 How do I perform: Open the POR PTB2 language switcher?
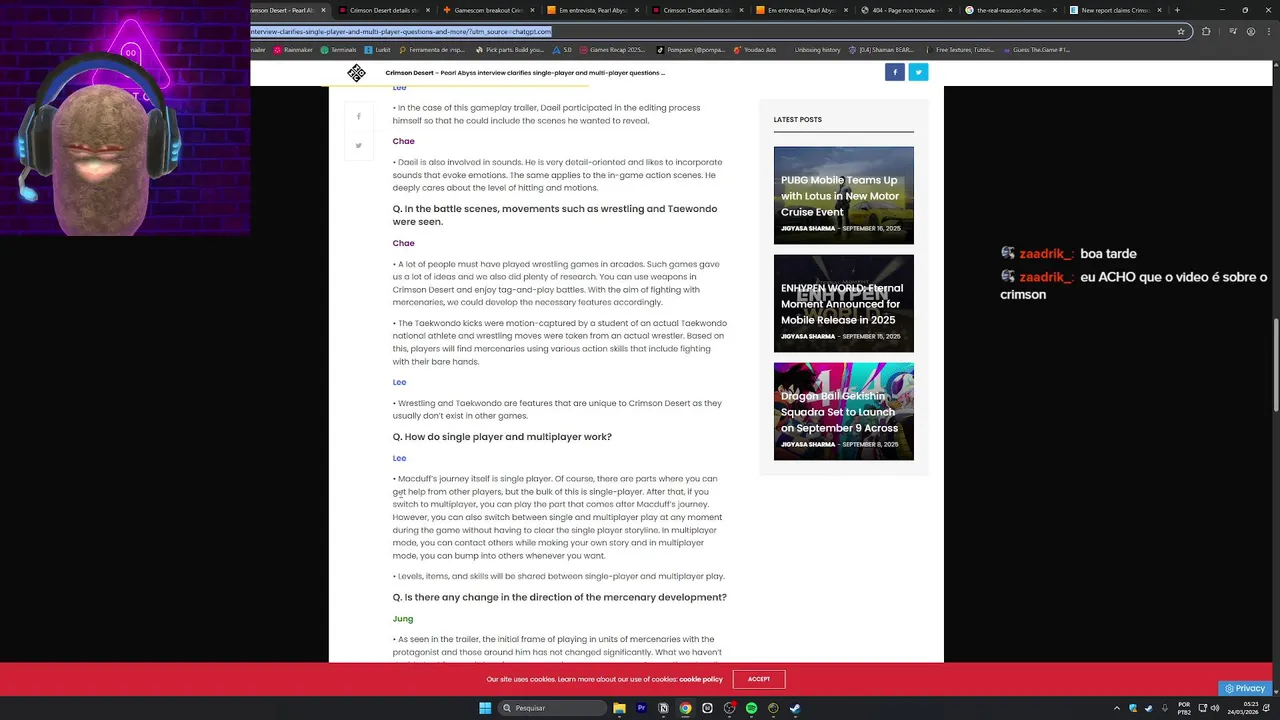1184,708
